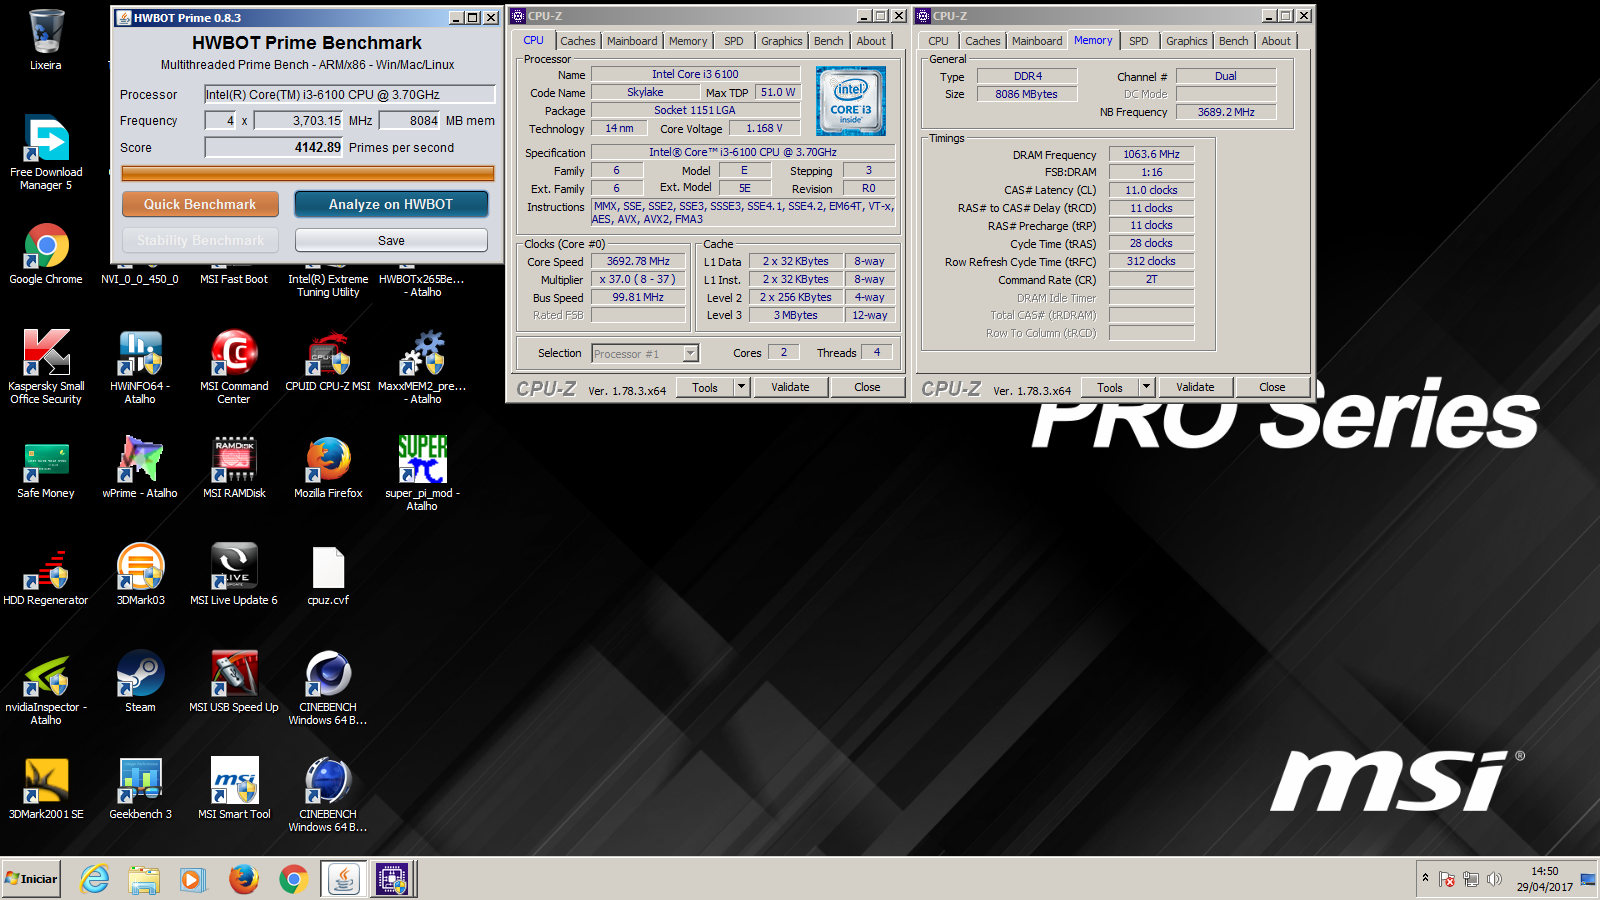This screenshot has width=1600, height=900.
Task: Open Mainboard tab in left CPU-Z
Action: coord(632,41)
